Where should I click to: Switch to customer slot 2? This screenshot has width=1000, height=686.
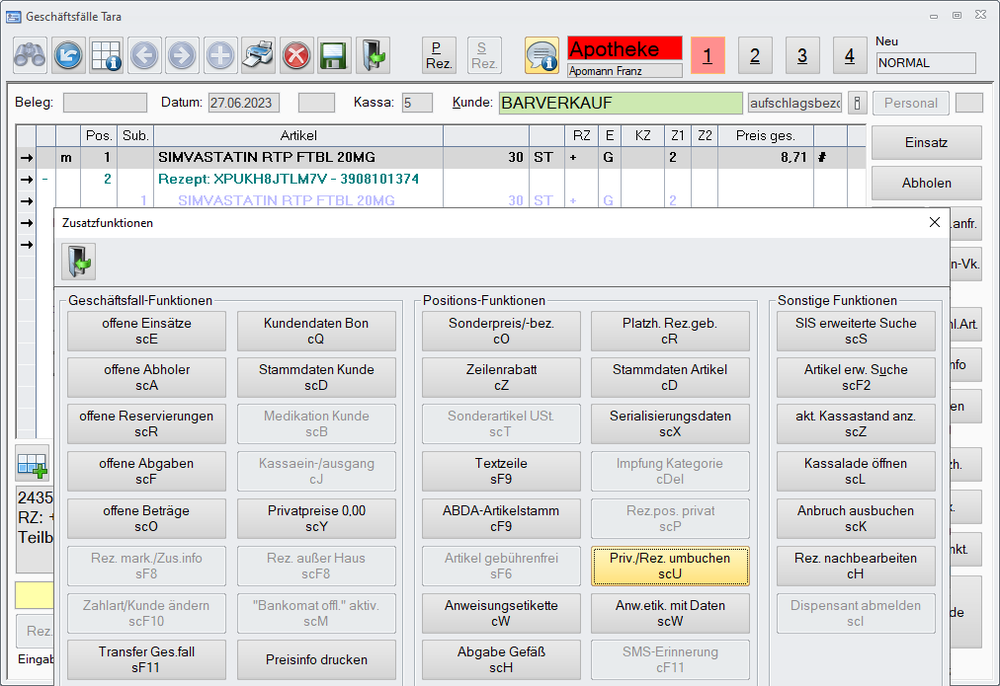click(754, 56)
